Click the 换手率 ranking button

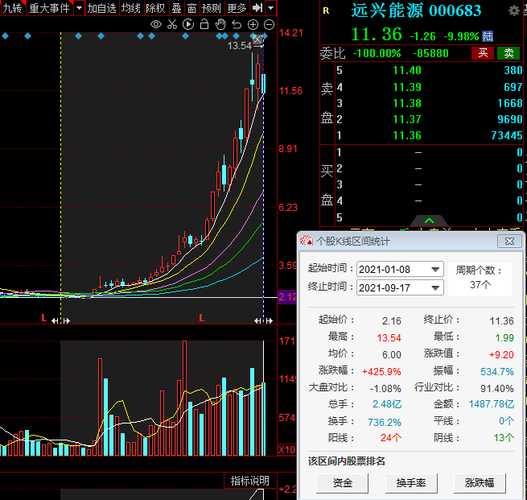tap(411, 483)
